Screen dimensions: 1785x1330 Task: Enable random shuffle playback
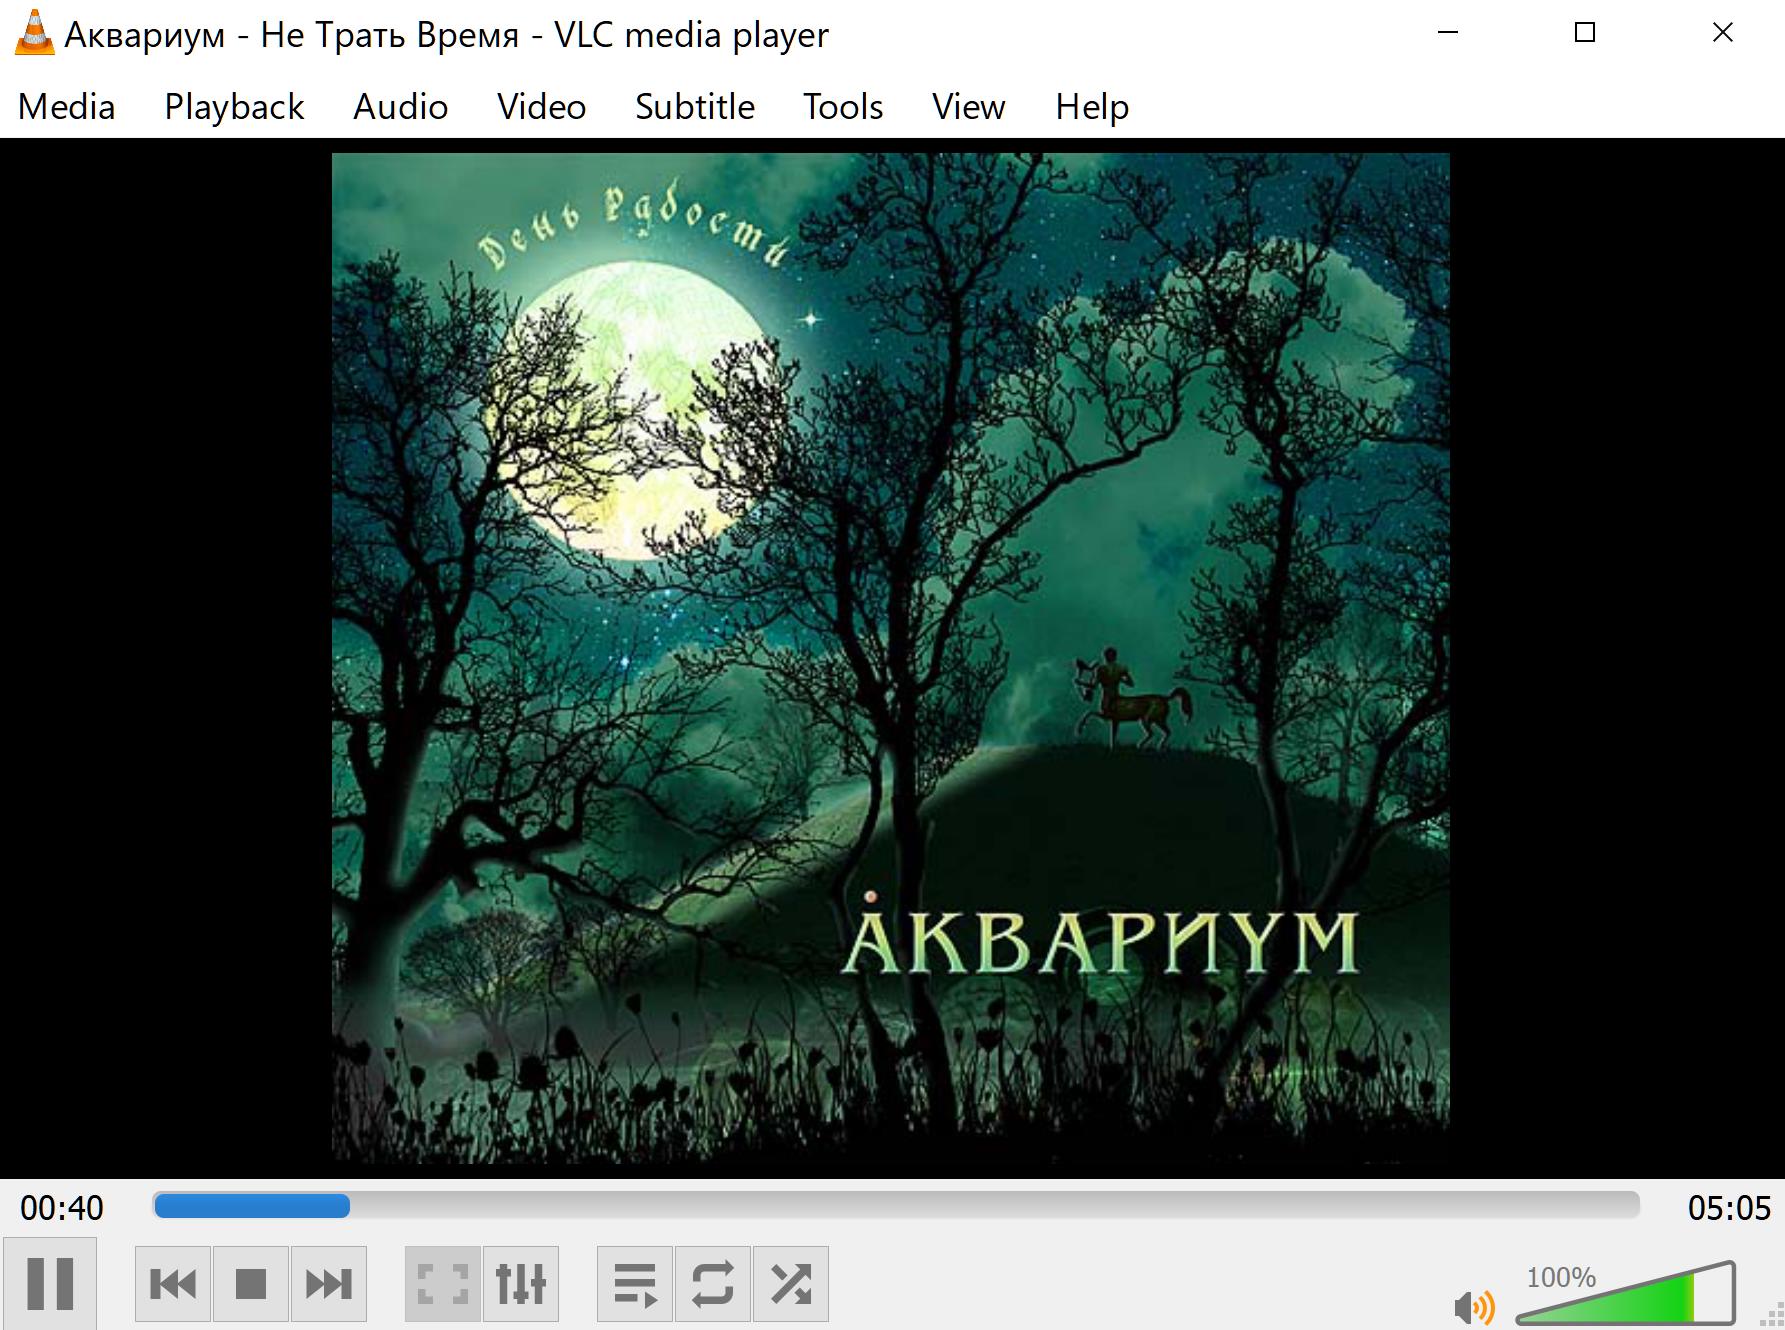click(x=791, y=1284)
